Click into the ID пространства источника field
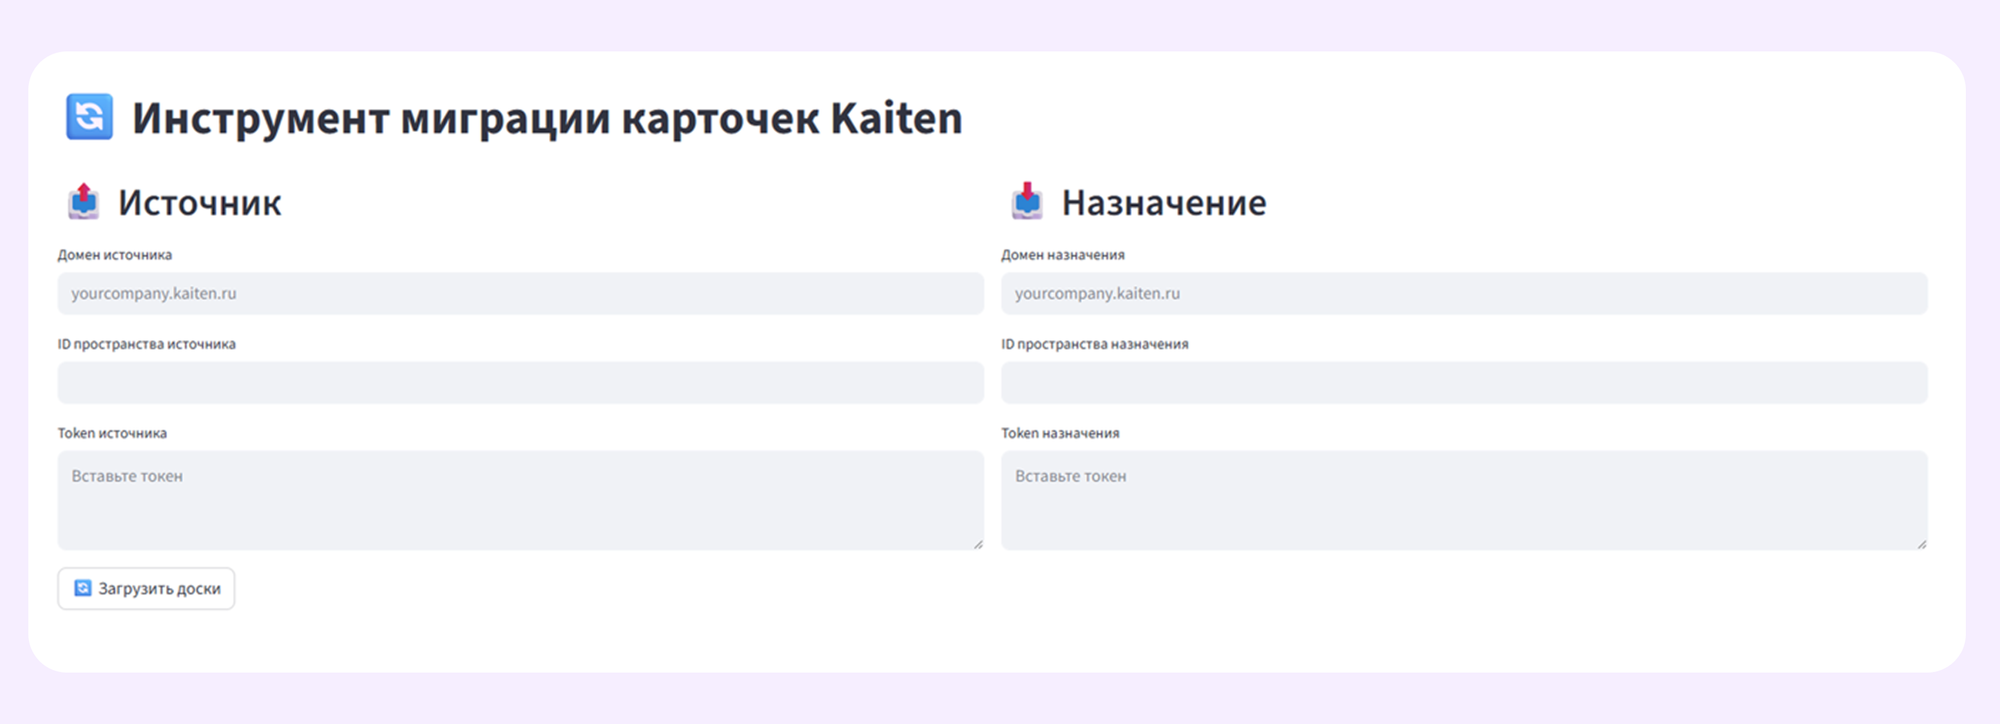This screenshot has width=2000, height=724. tap(520, 383)
